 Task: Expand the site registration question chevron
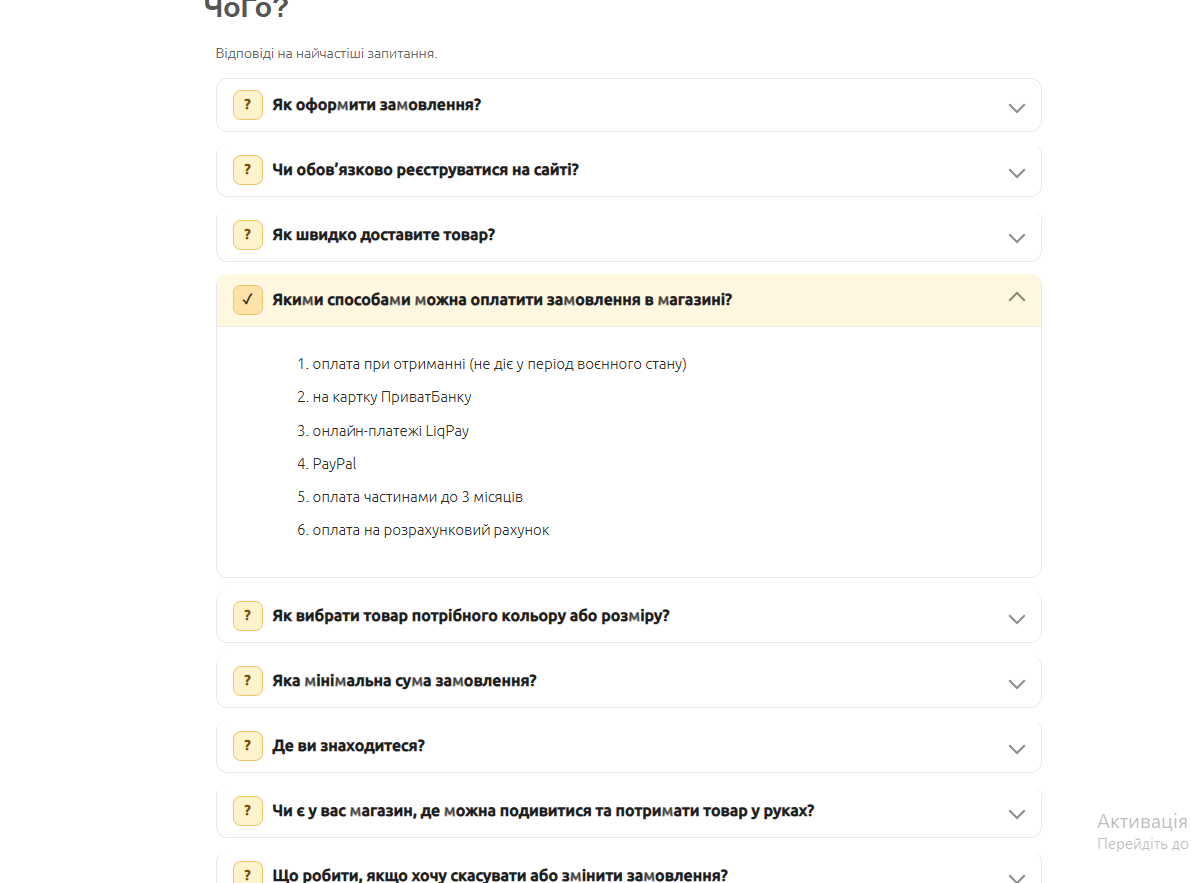pos(1016,173)
